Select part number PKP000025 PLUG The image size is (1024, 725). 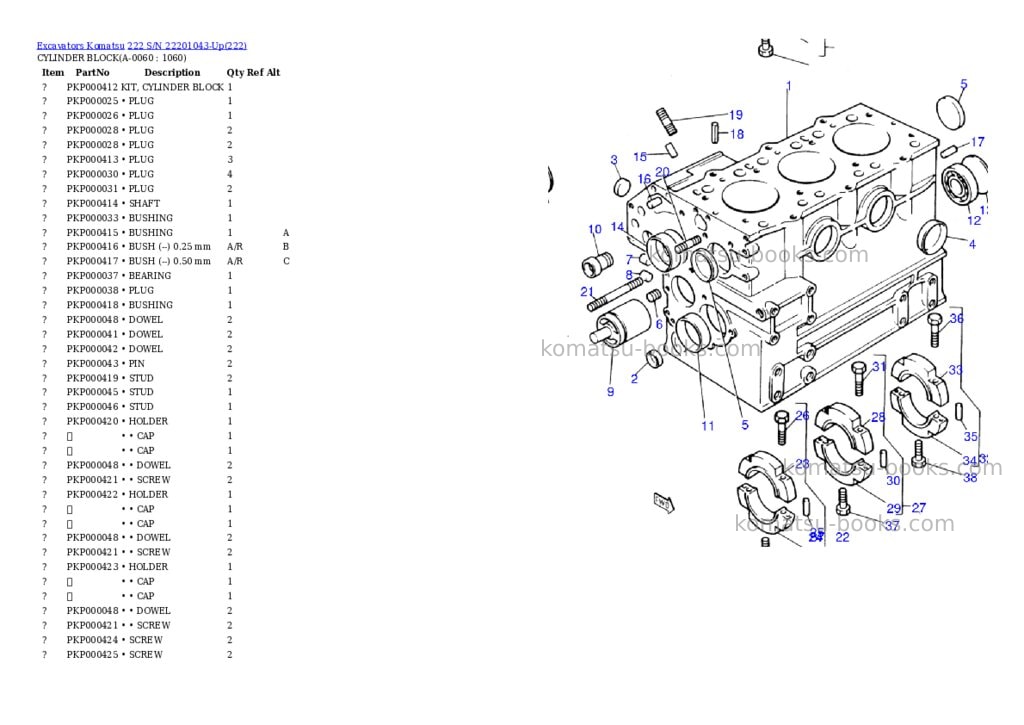coord(110,101)
